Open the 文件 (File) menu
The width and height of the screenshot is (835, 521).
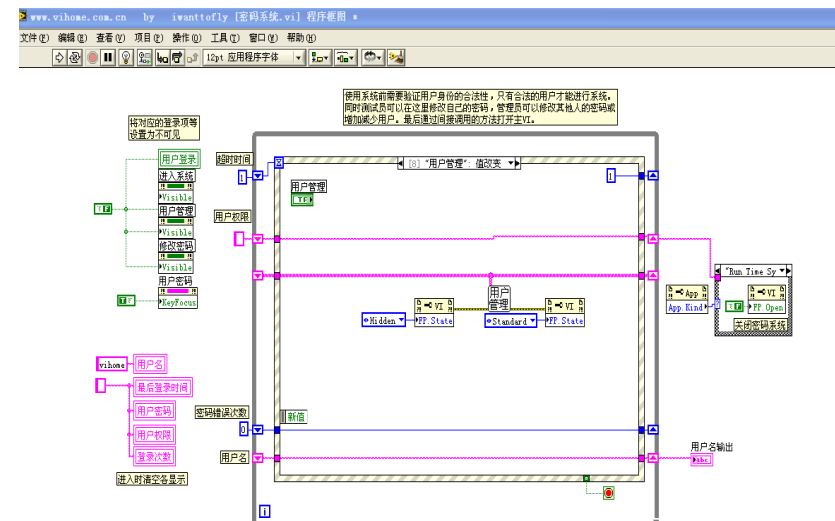click(x=34, y=37)
